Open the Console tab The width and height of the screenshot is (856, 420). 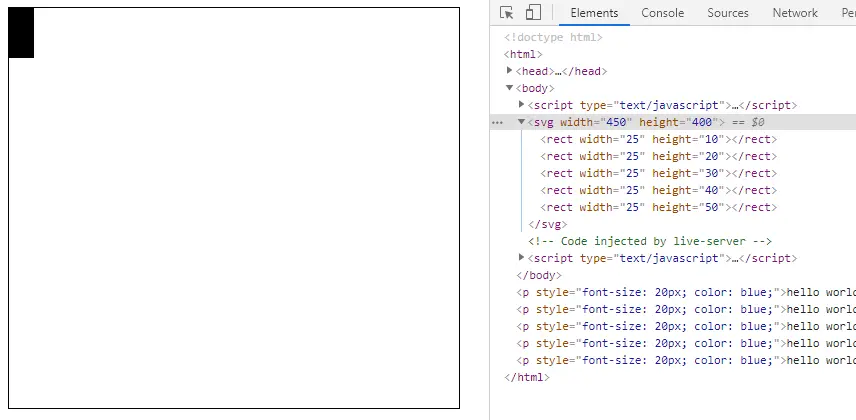click(662, 13)
